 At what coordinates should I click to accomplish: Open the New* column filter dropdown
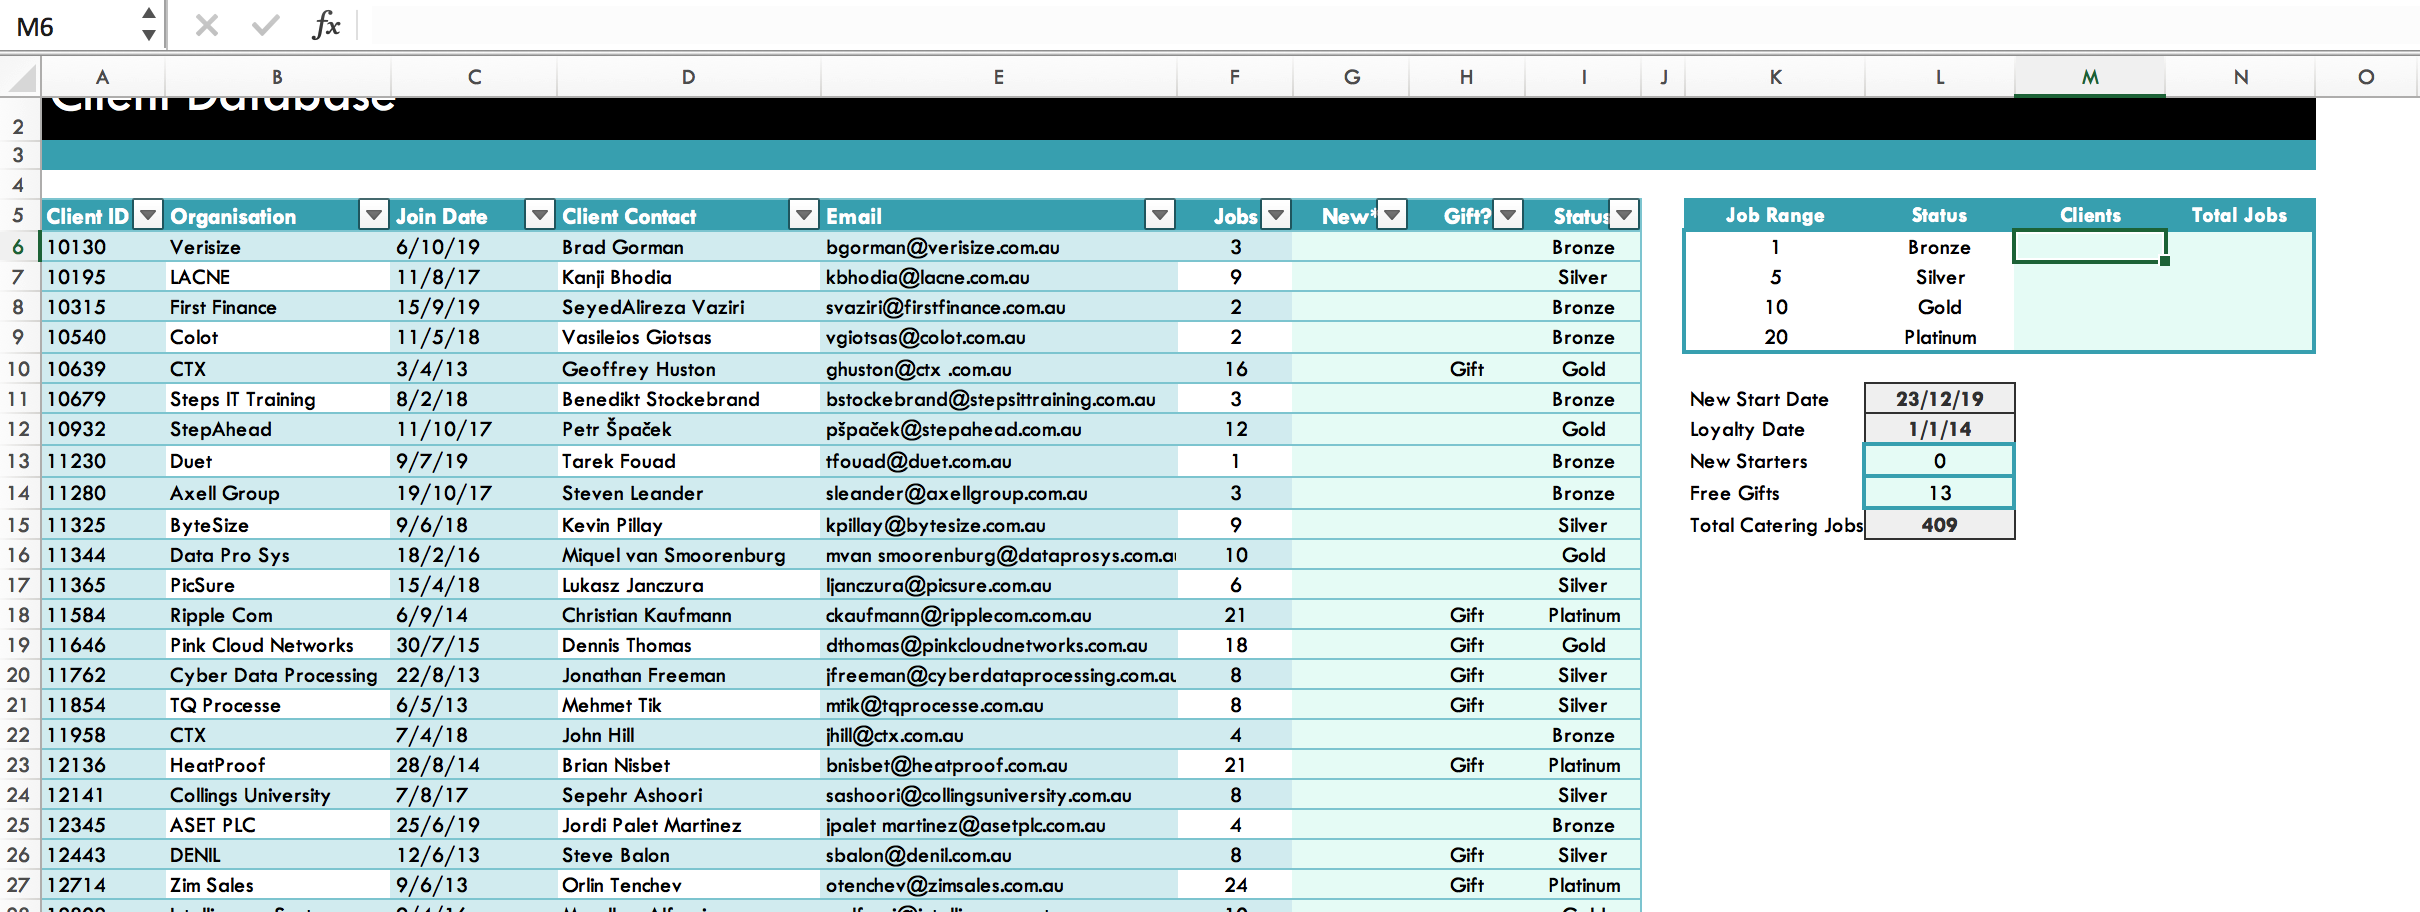(x=1392, y=214)
